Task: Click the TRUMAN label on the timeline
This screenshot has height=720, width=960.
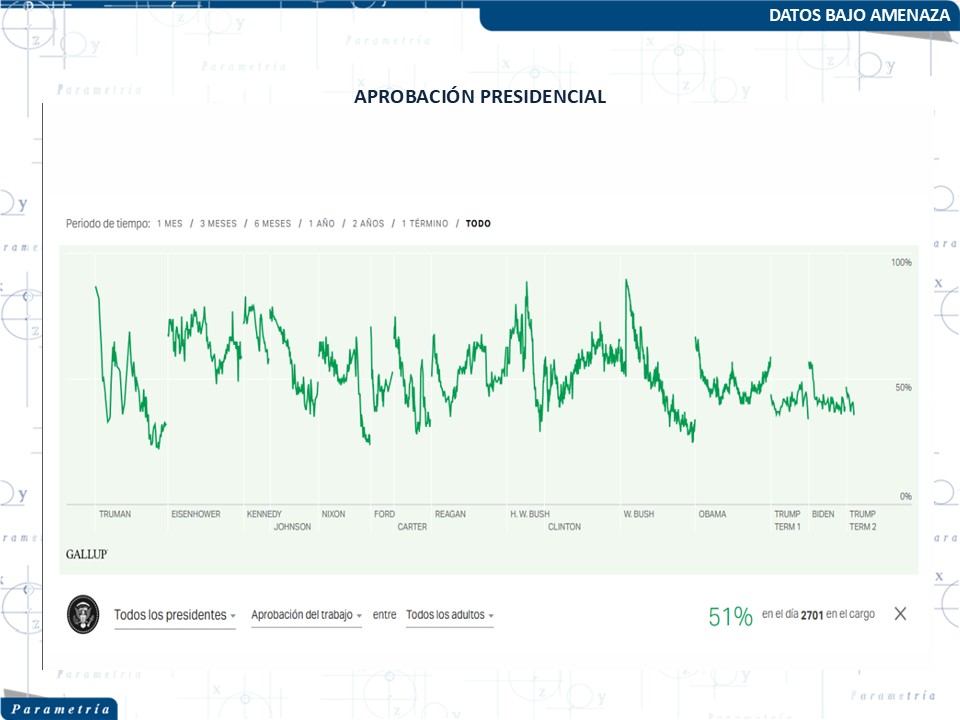Action: [x=115, y=514]
